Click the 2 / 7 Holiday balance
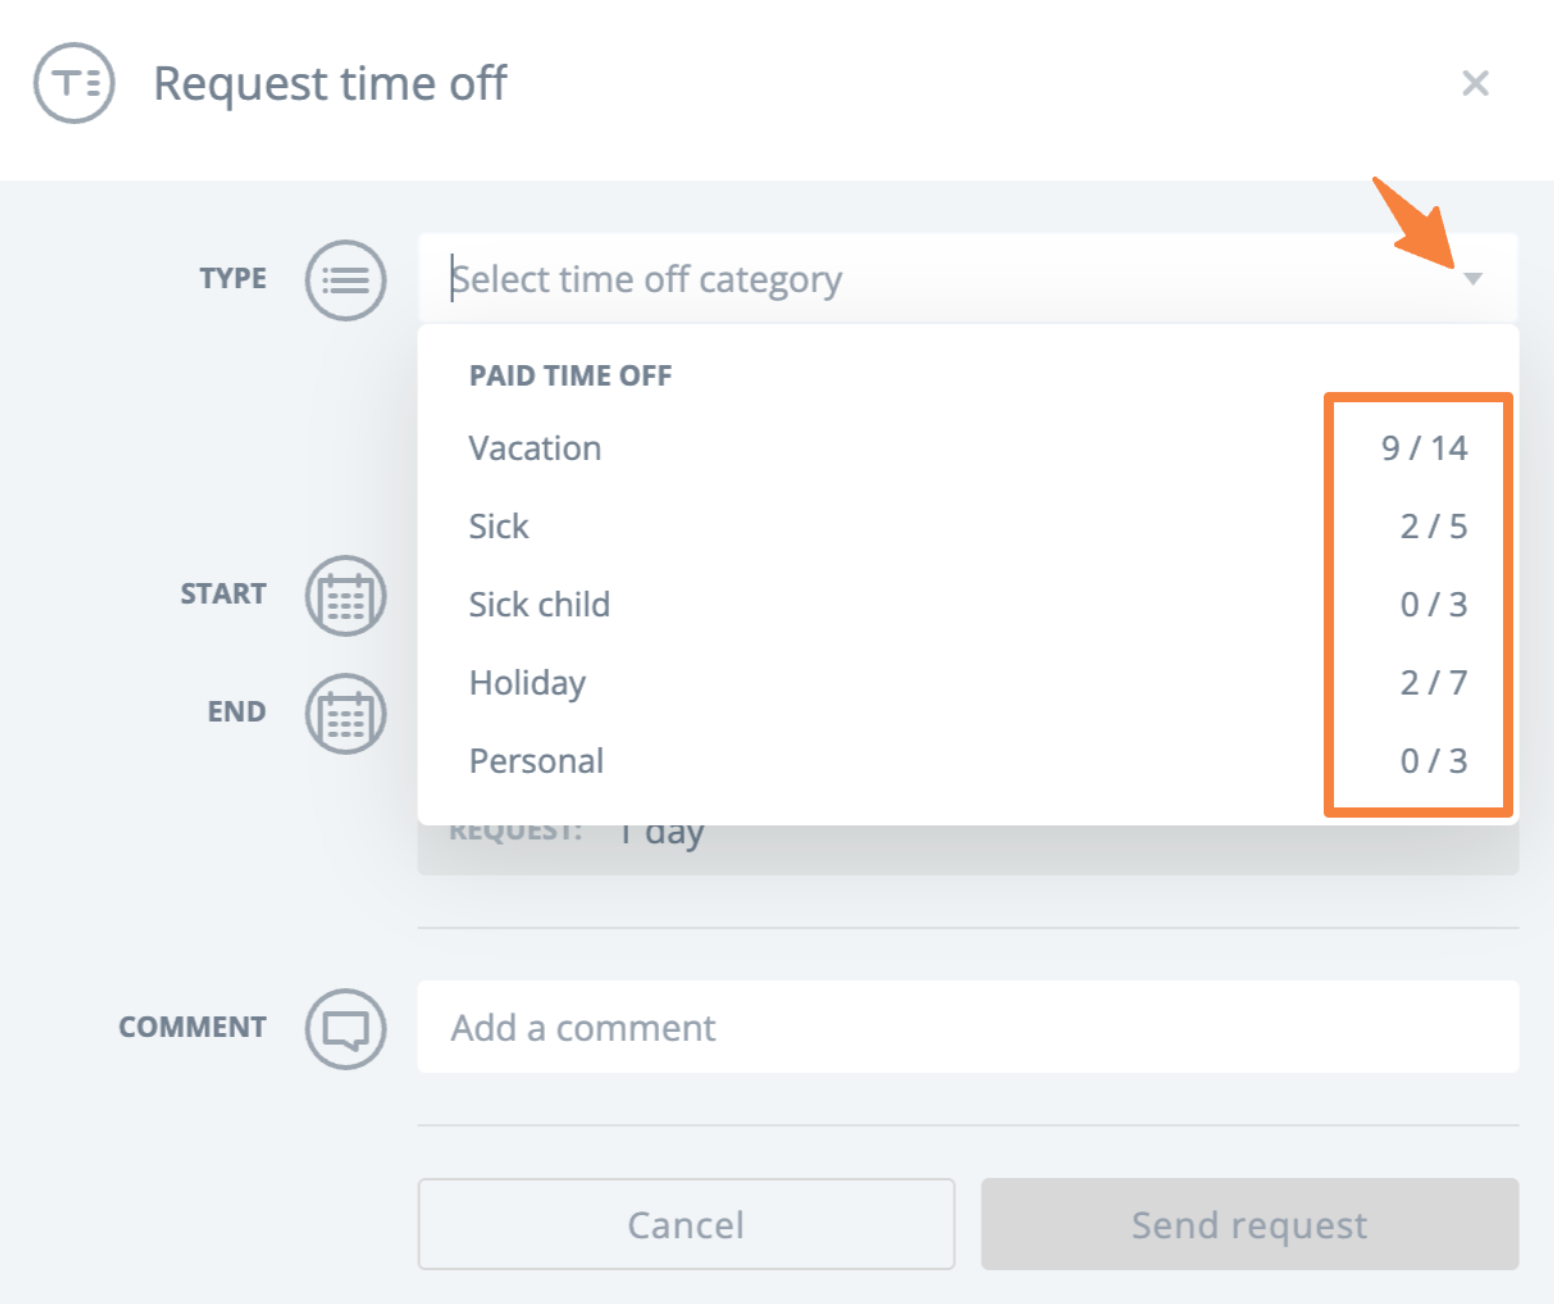 pyautogui.click(x=1433, y=683)
